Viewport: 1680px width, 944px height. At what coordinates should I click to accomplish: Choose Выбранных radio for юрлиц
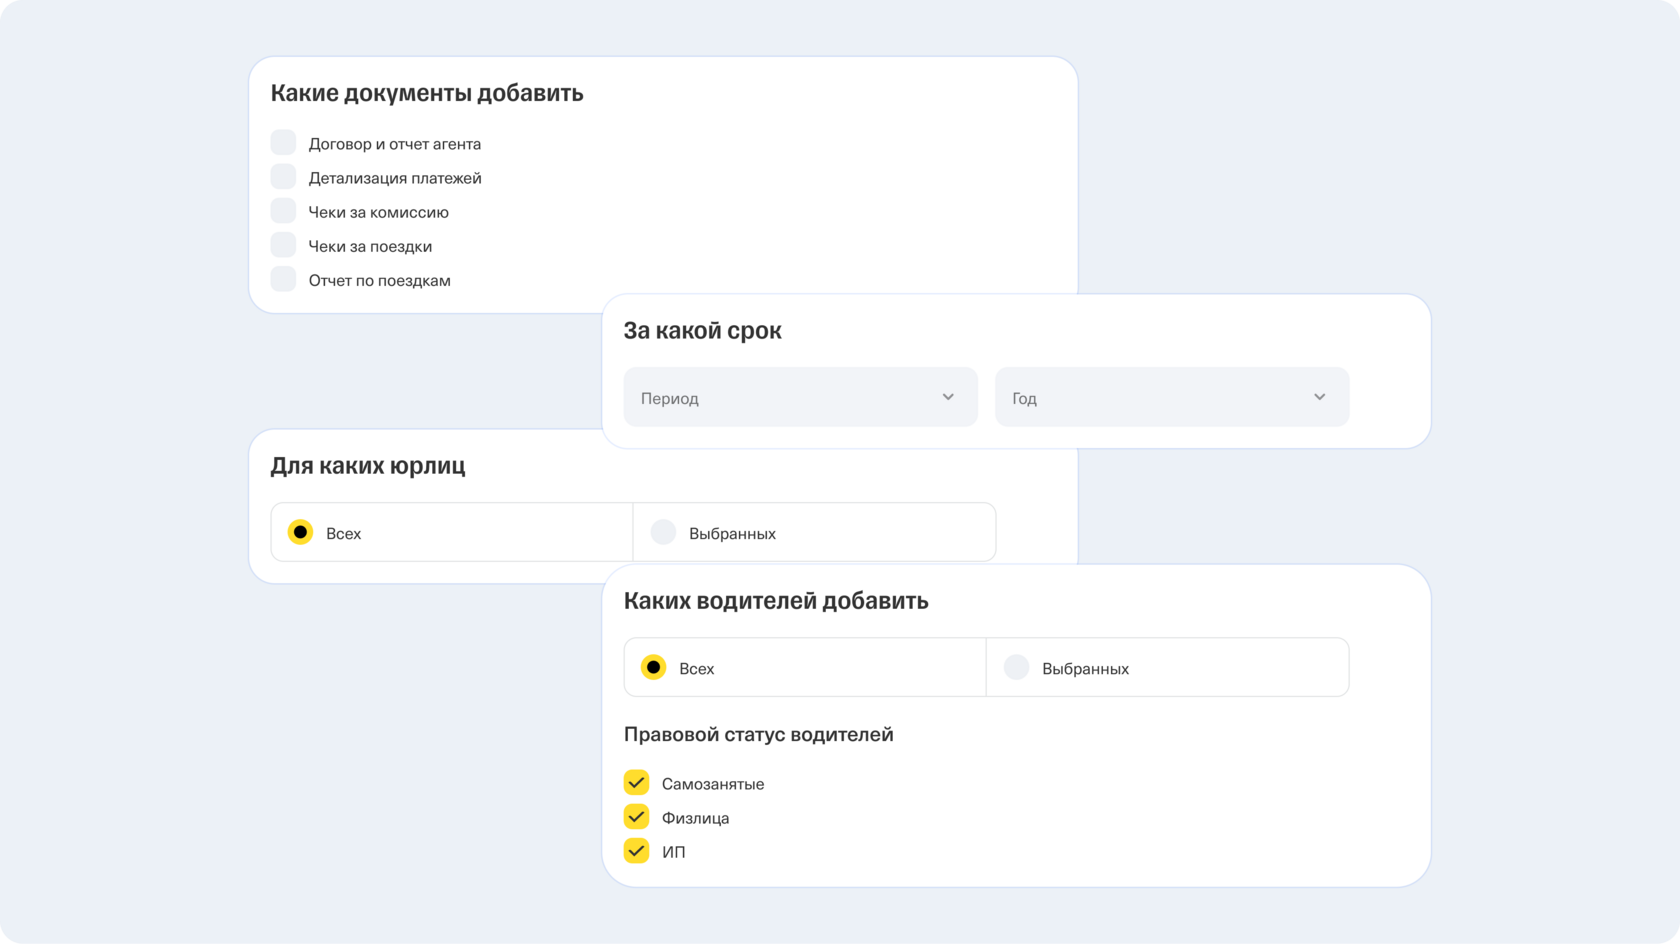tap(663, 532)
